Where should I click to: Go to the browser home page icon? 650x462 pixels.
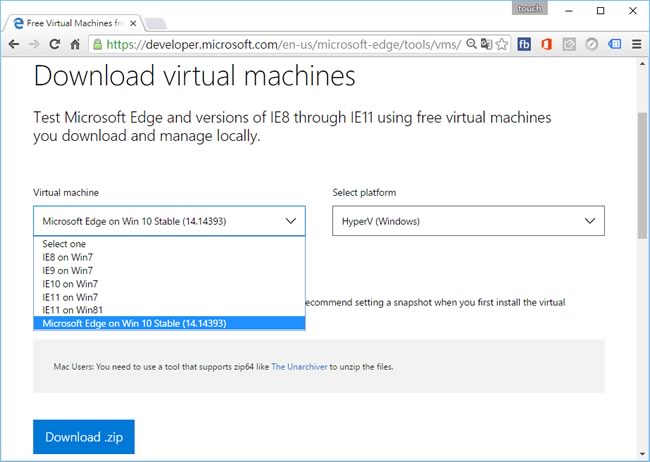click(75, 44)
